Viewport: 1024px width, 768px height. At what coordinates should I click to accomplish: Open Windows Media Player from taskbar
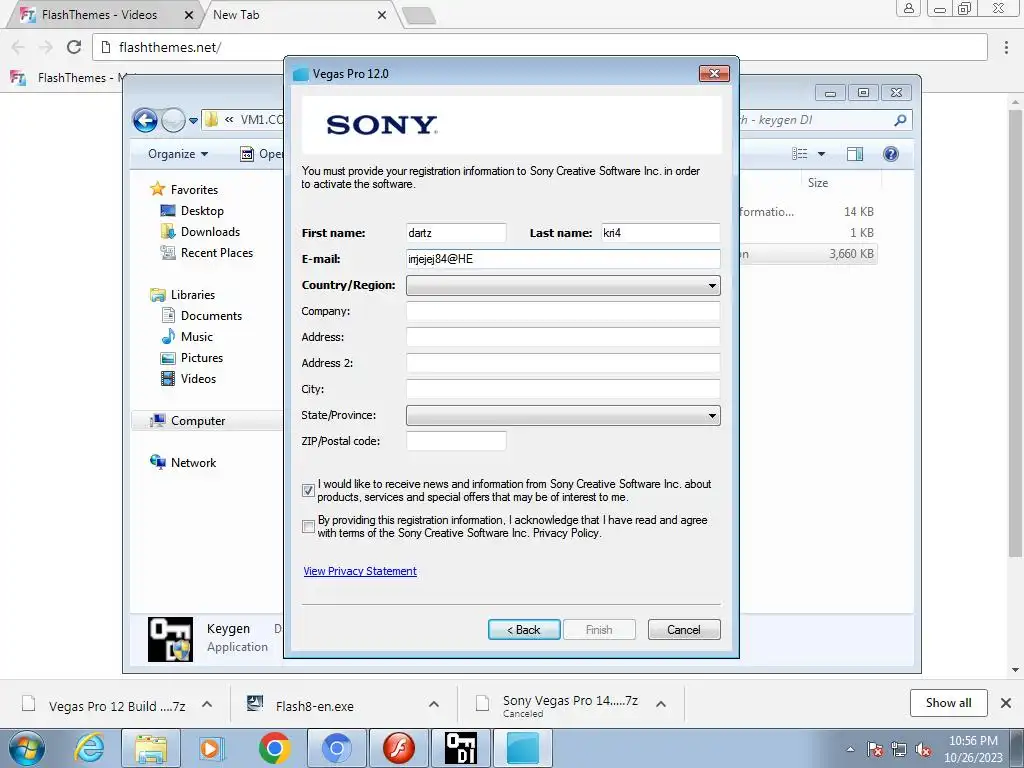coord(211,748)
